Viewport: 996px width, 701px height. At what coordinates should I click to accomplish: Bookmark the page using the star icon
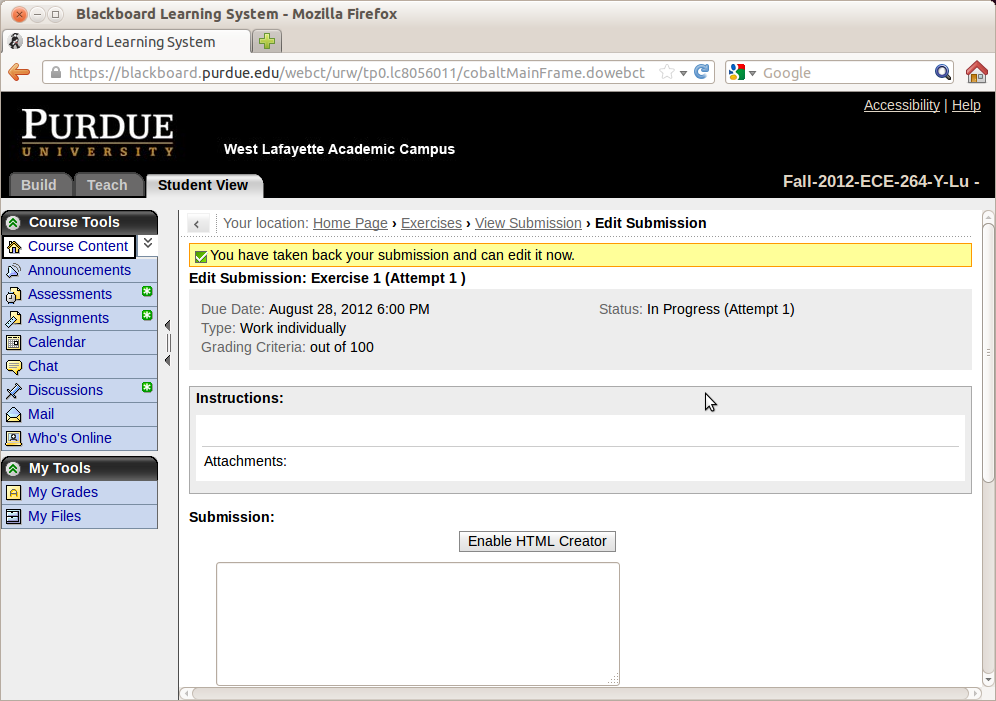666,72
